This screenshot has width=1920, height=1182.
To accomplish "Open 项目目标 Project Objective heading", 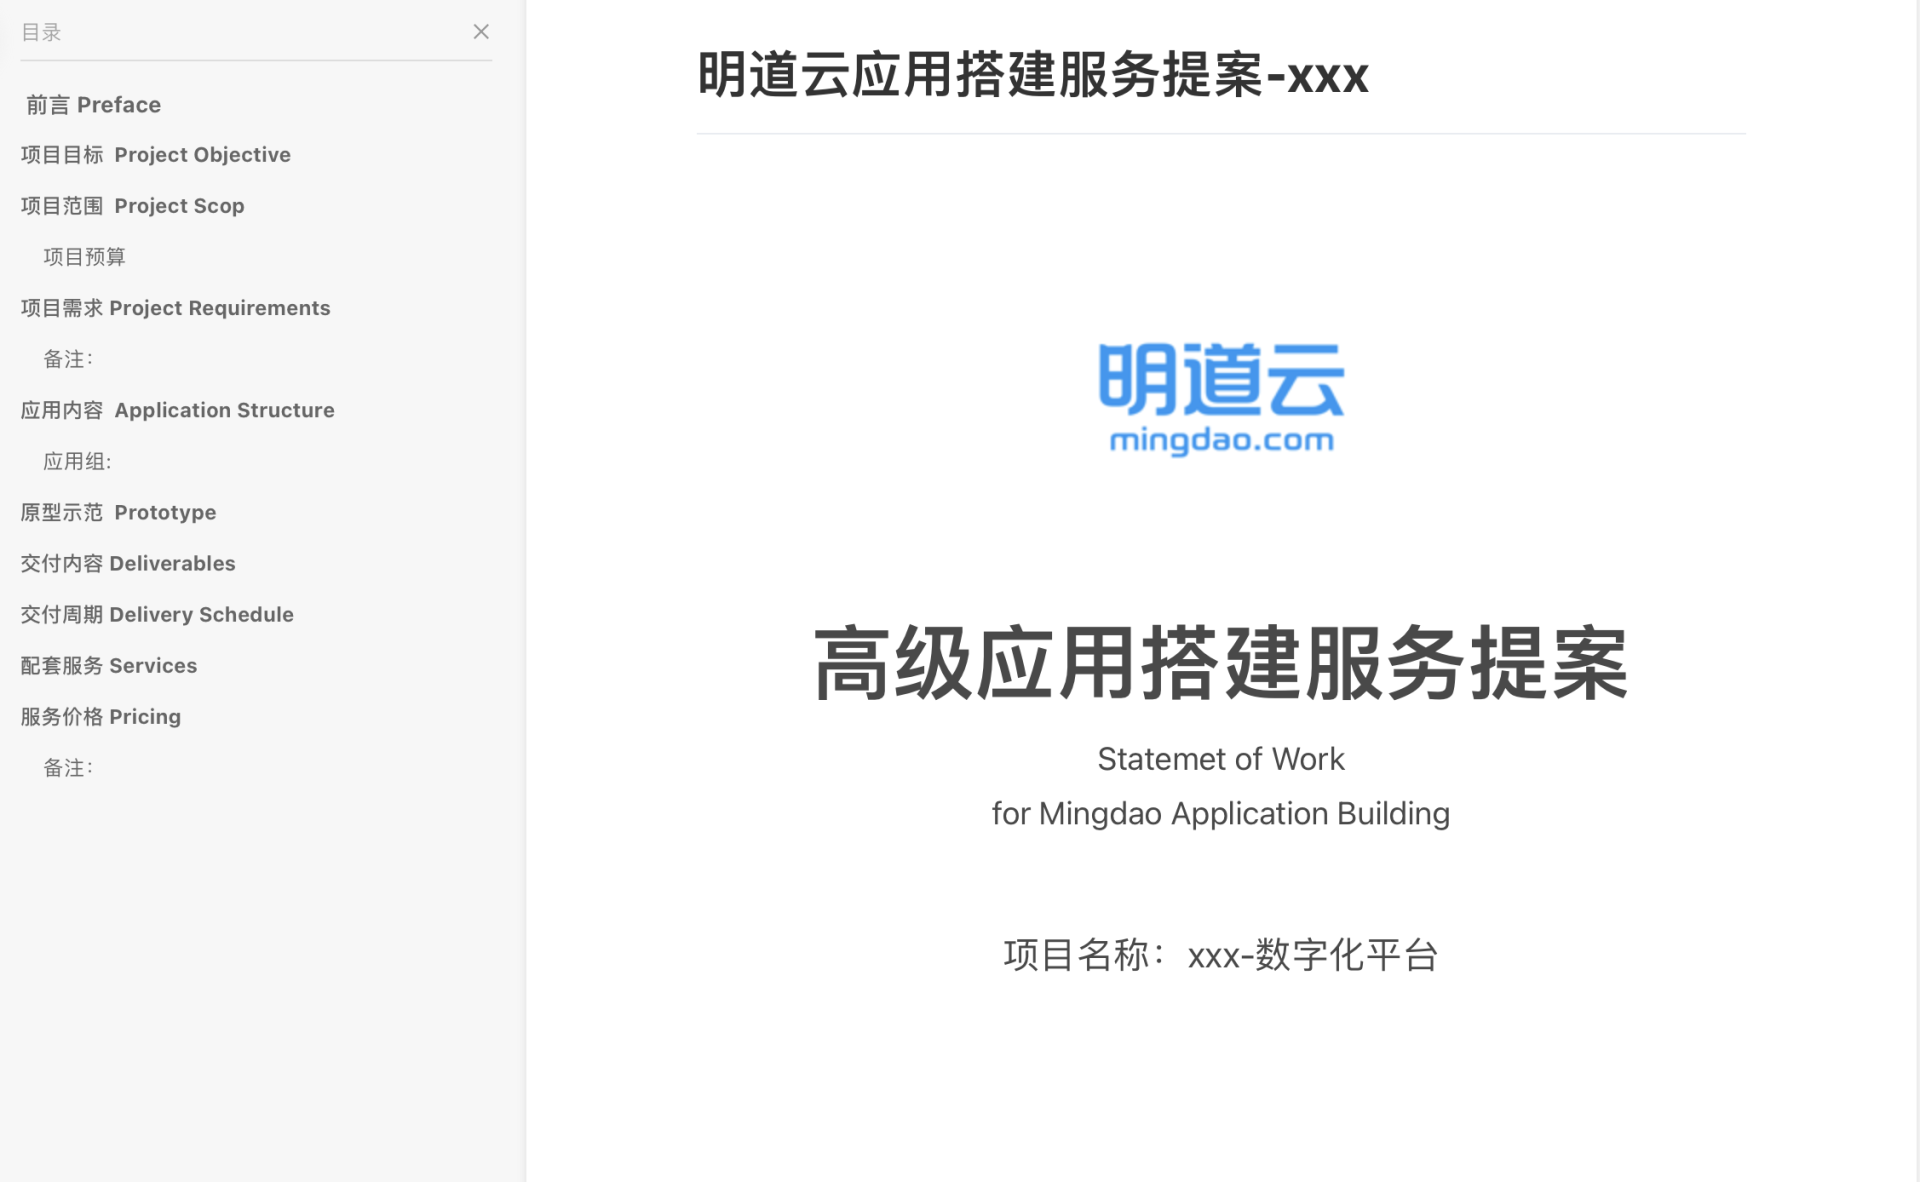I will (x=155, y=155).
